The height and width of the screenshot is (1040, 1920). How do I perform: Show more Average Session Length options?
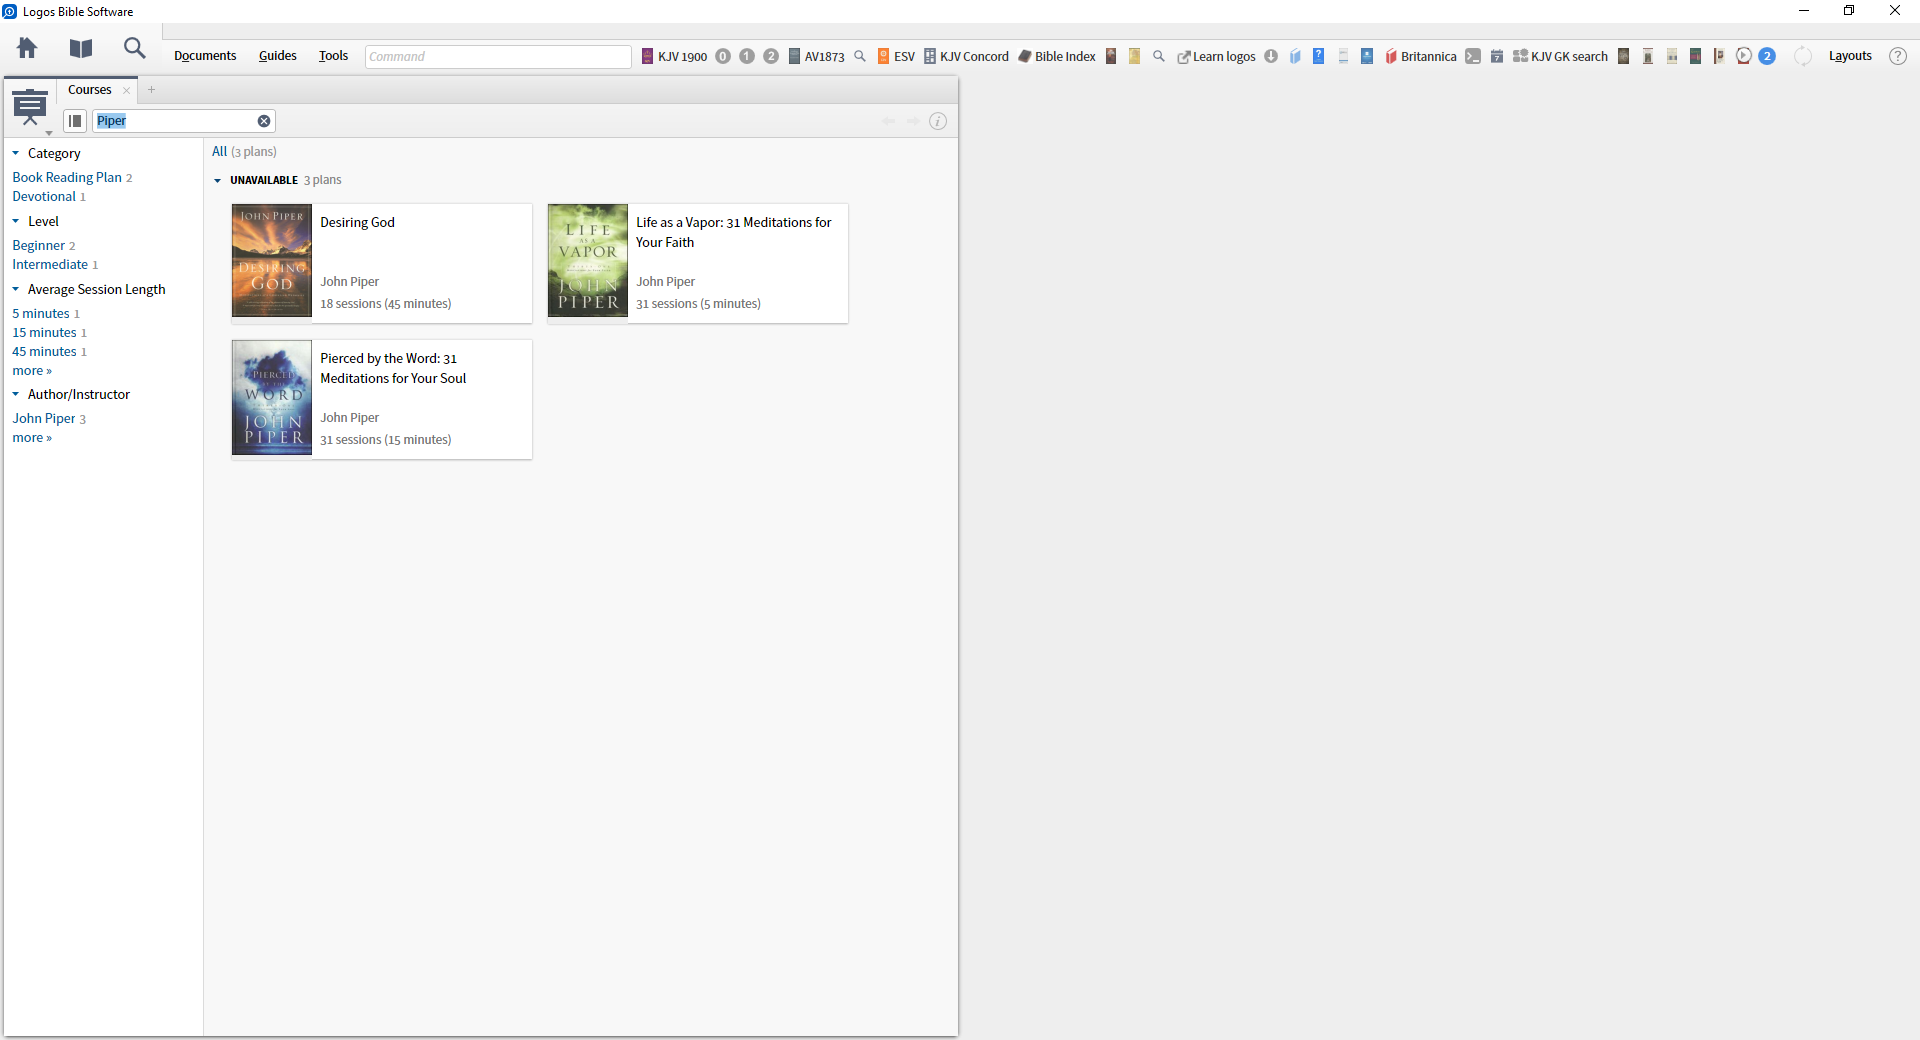32,371
